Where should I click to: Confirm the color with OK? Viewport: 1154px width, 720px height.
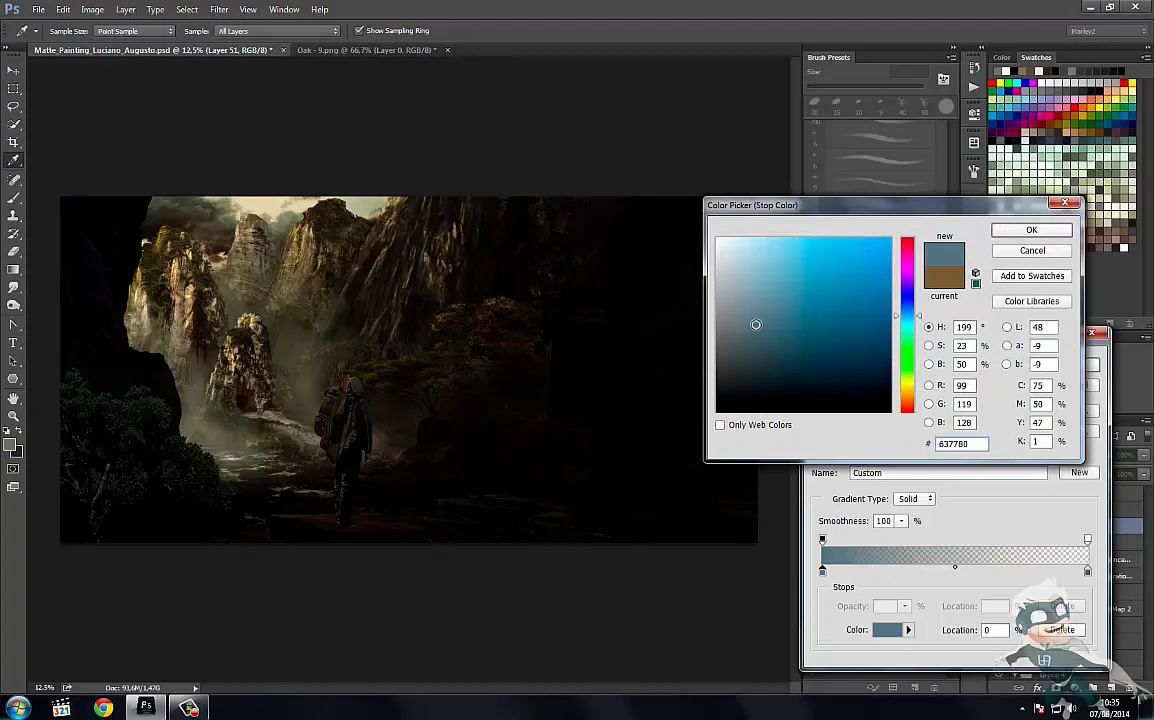1032,230
